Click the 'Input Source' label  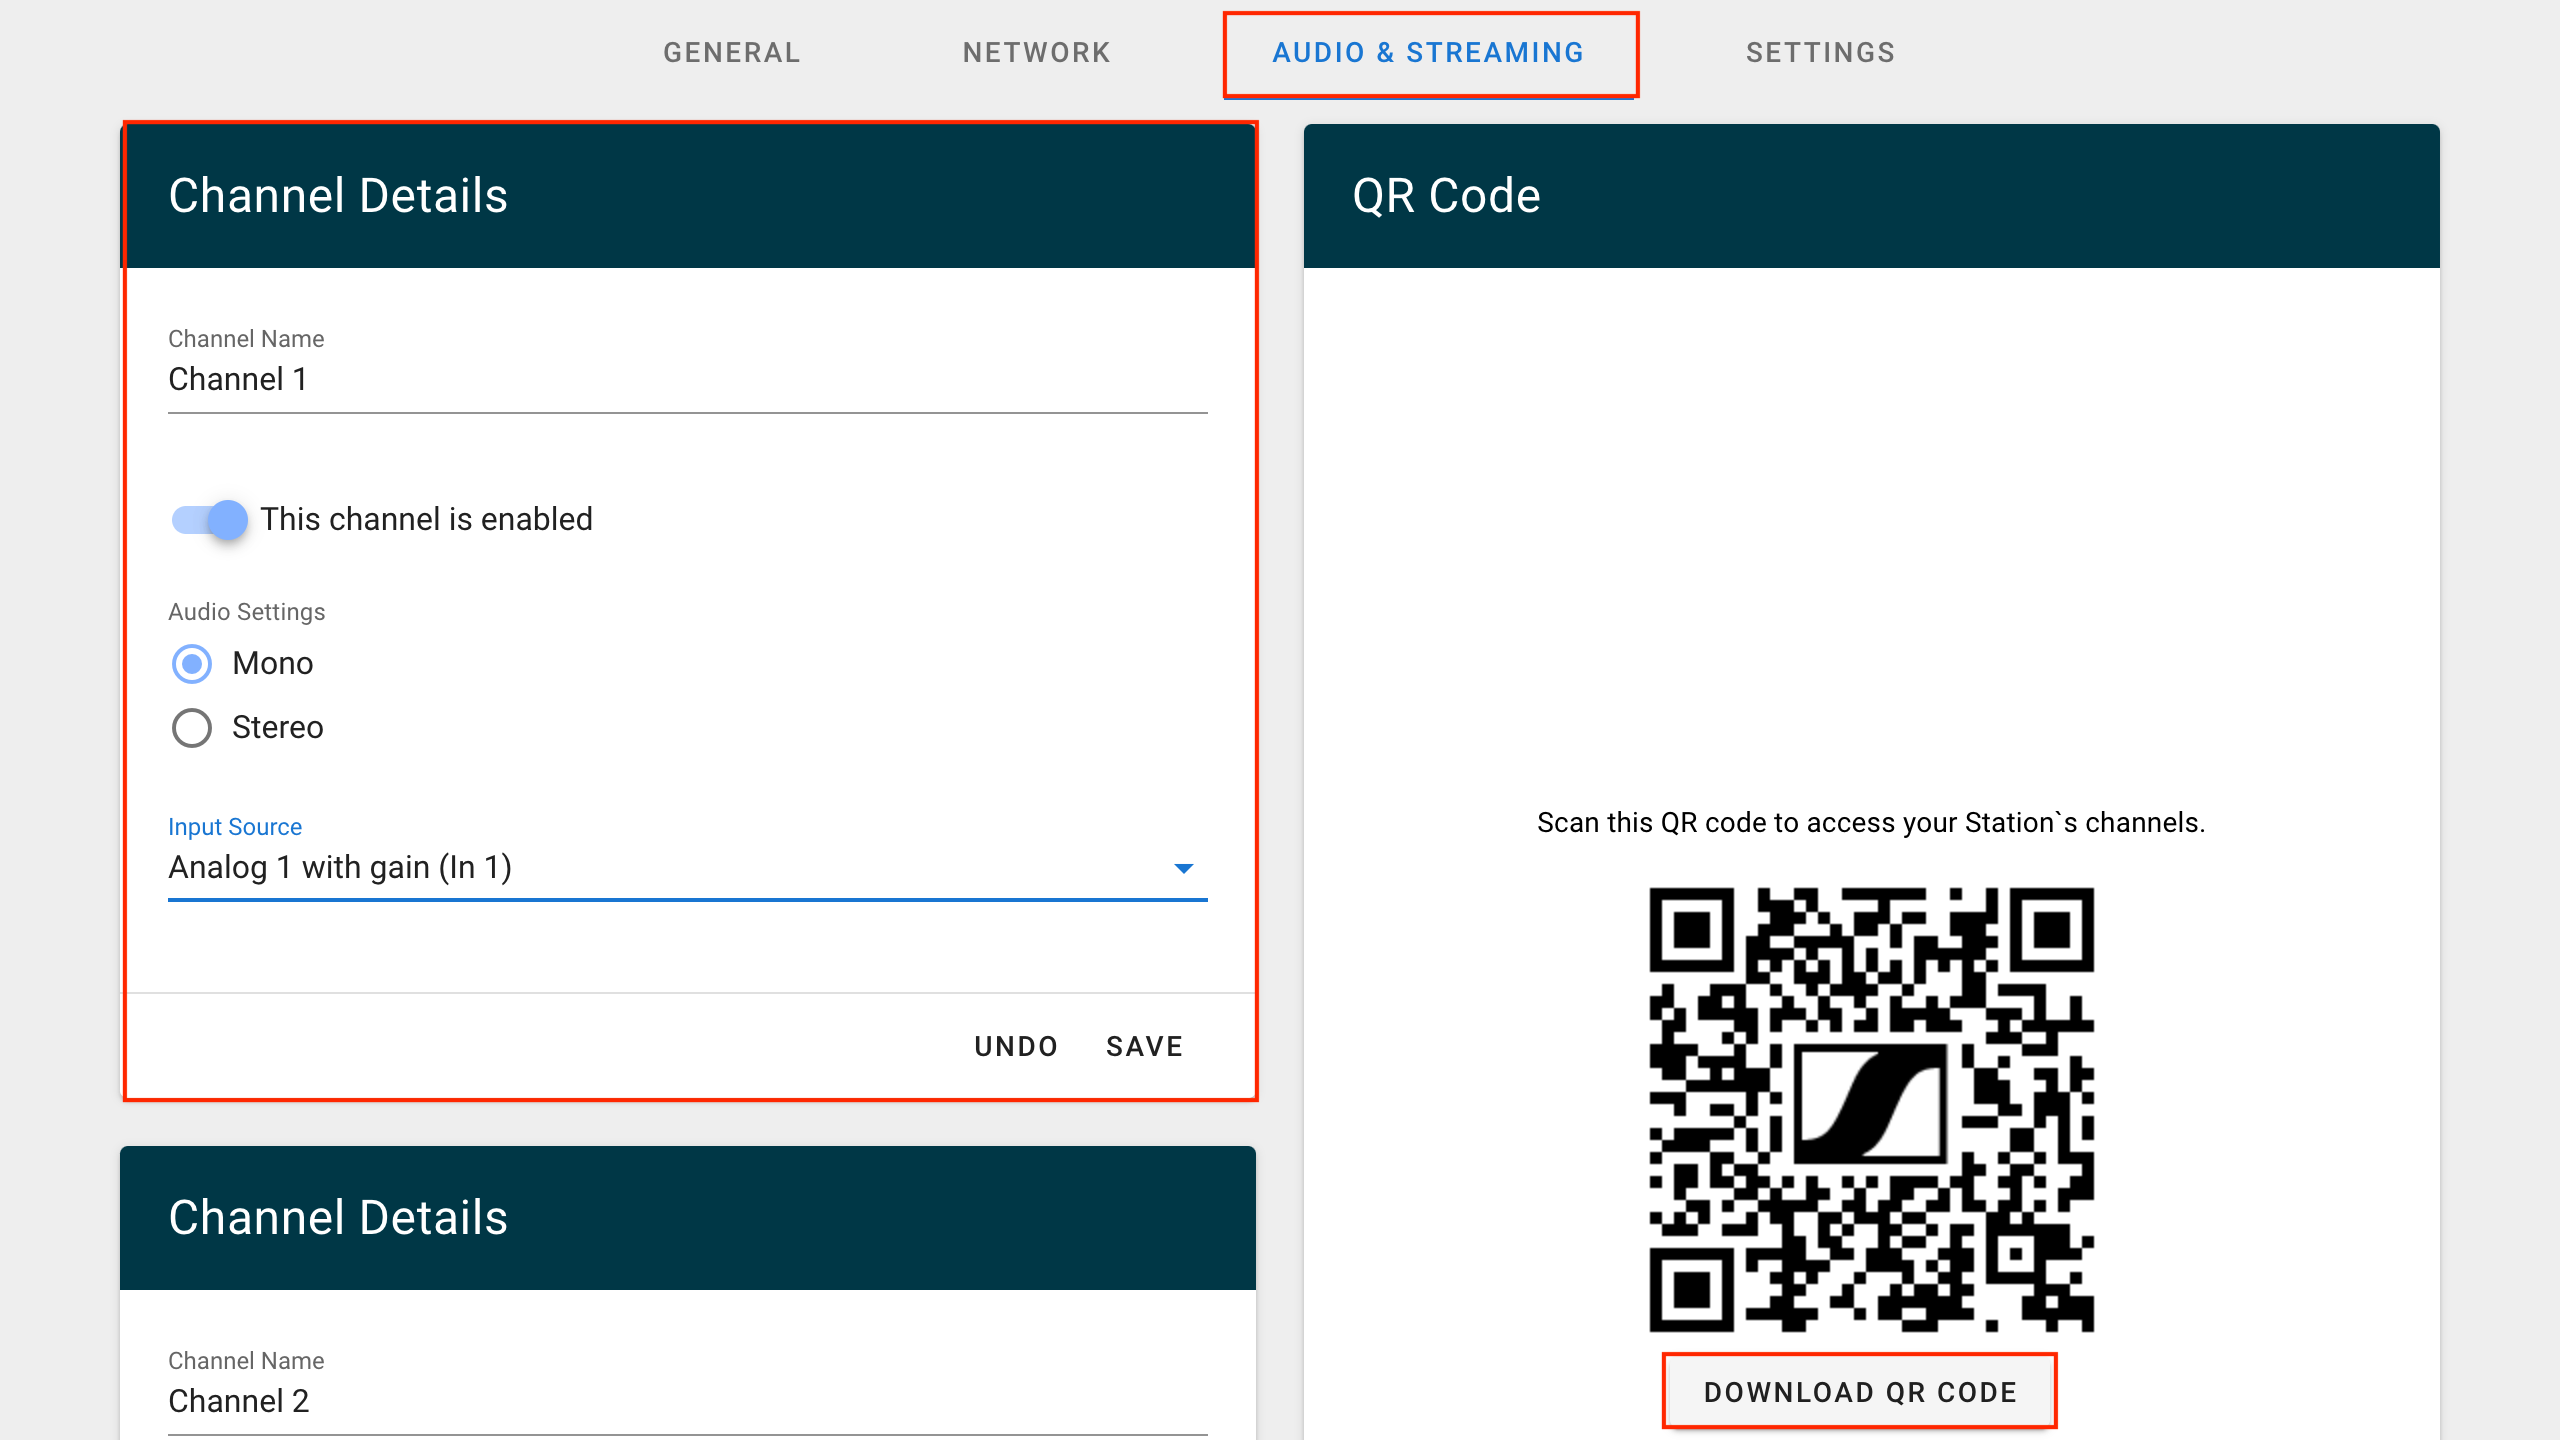(x=235, y=827)
